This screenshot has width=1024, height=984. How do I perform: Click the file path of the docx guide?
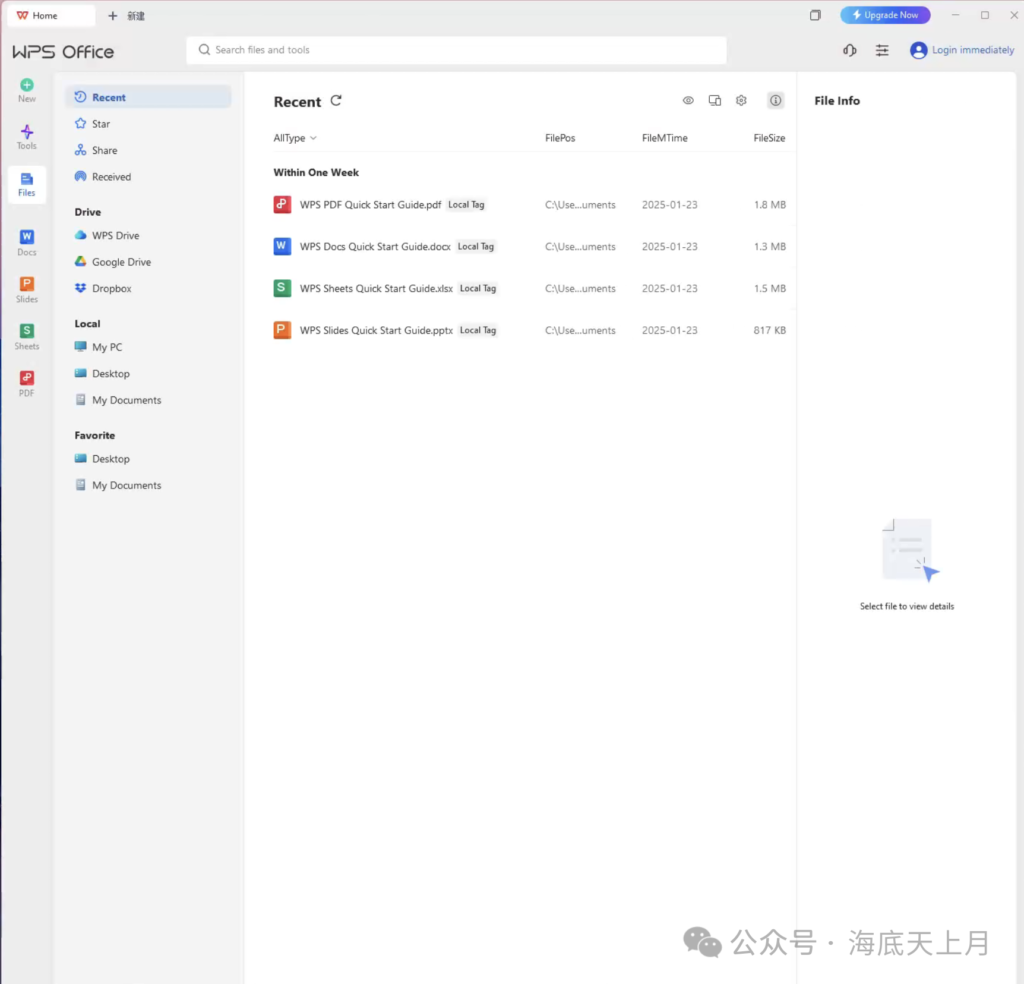click(580, 246)
